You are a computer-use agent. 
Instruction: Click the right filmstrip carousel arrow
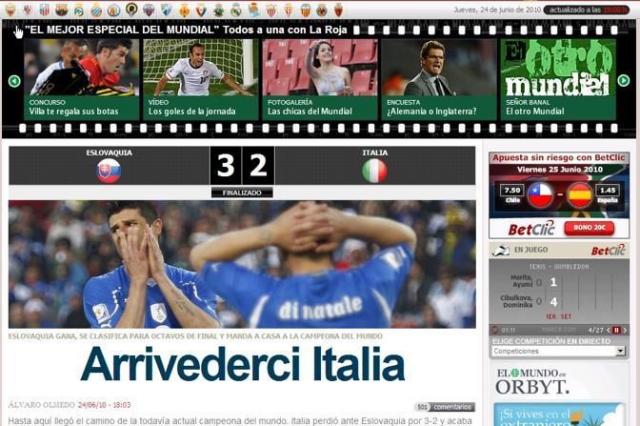[623, 80]
